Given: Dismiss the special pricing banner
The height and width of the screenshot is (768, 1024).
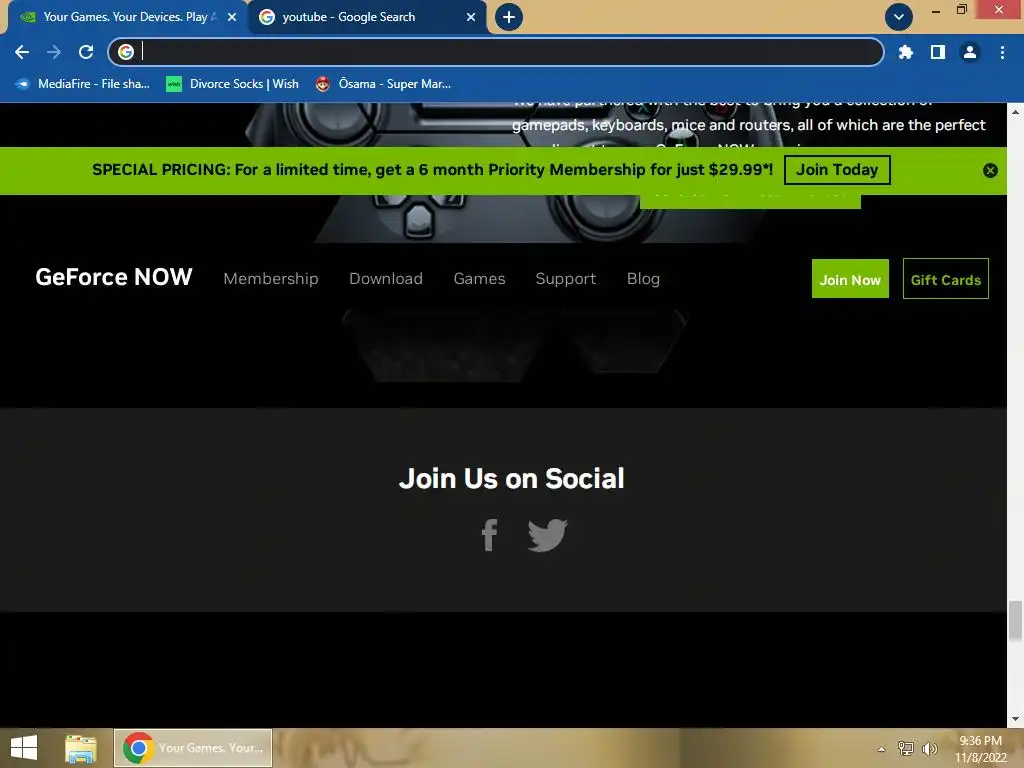Looking at the screenshot, I should click(990, 170).
